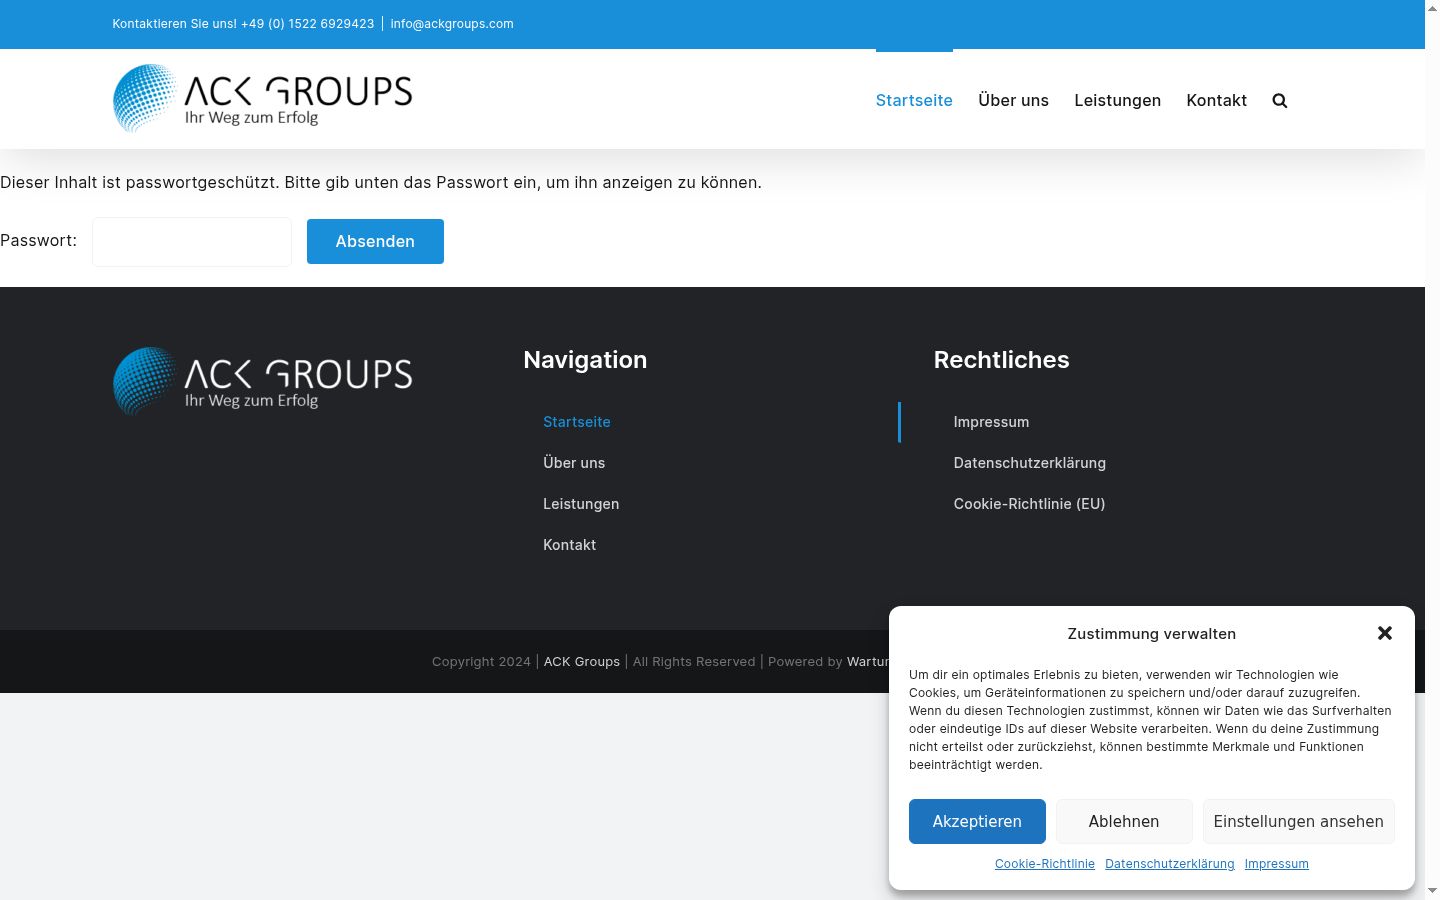The image size is (1440, 900).
Task: Open Datenschutzerklärung under Rechtliches
Action: pos(1029,463)
